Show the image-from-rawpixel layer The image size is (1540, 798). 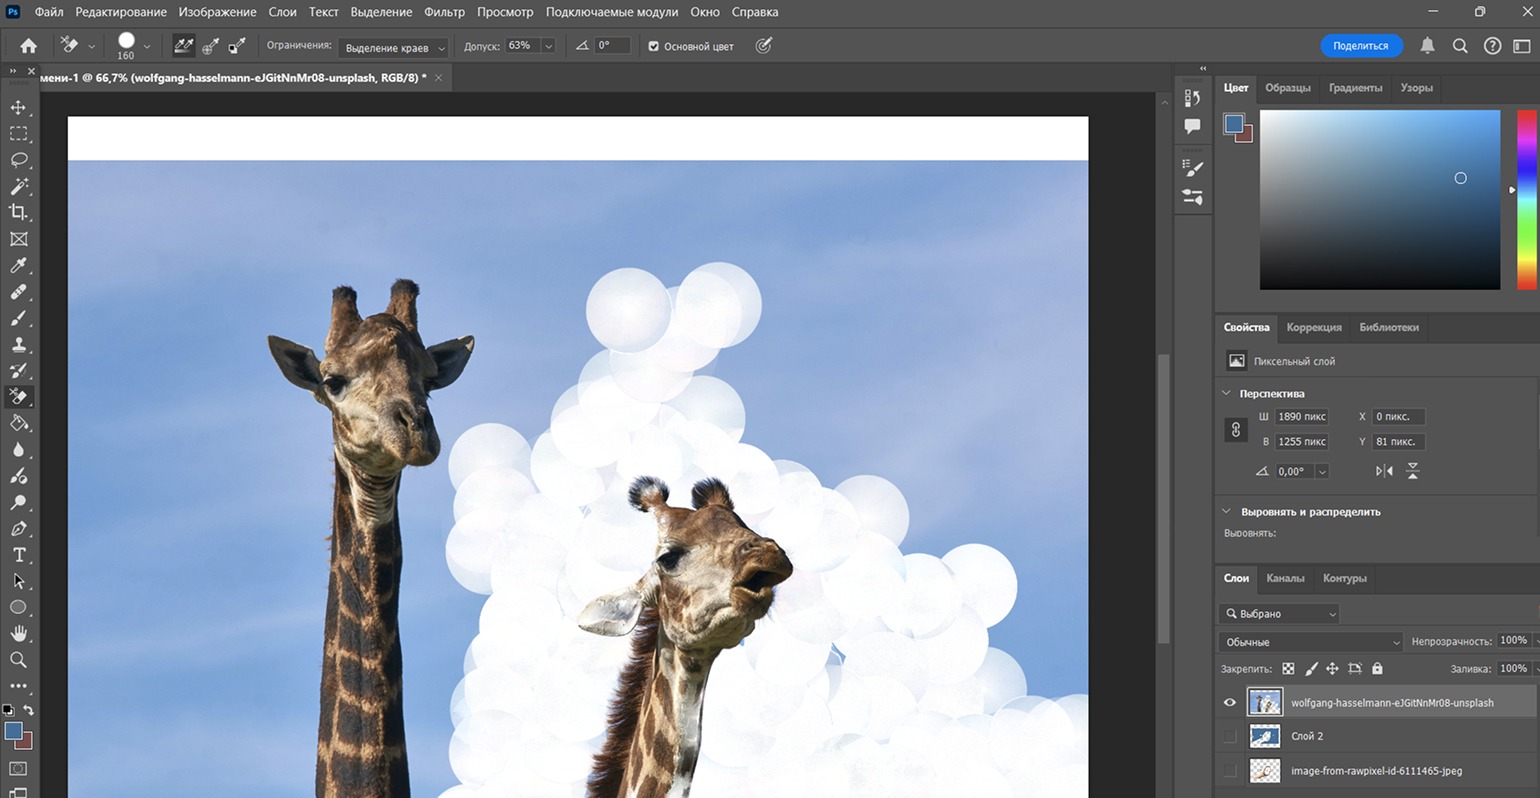1230,771
